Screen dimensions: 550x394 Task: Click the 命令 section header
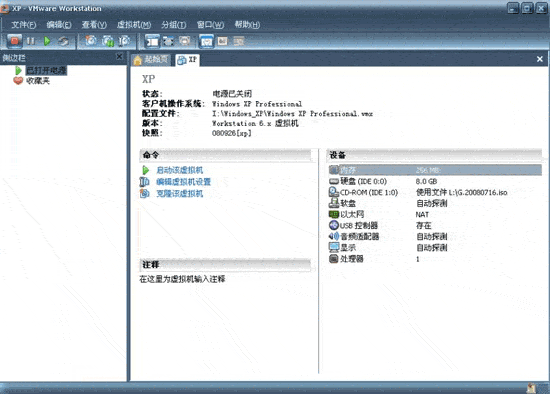(x=226, y=155)
